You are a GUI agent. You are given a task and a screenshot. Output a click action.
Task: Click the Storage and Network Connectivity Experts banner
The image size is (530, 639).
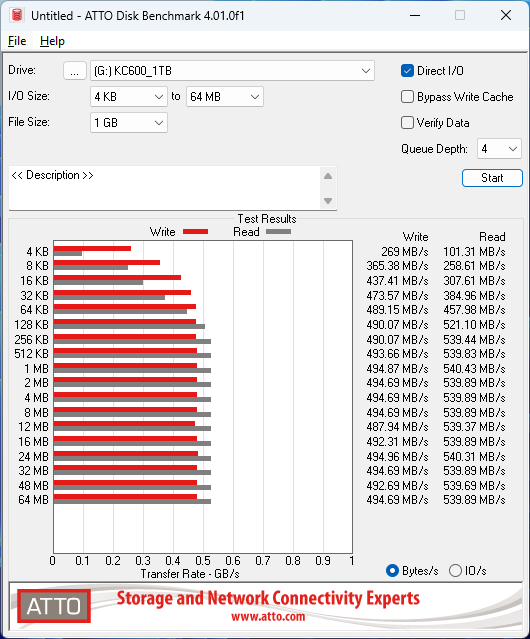(x=268, y=598)
